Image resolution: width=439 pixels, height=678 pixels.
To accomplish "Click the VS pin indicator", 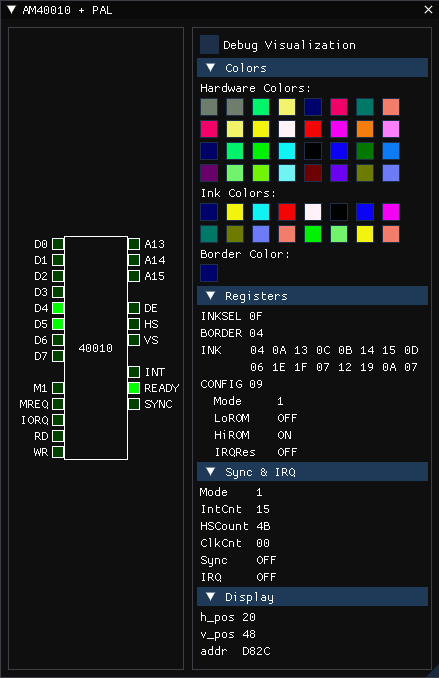I will click(134, 340).
